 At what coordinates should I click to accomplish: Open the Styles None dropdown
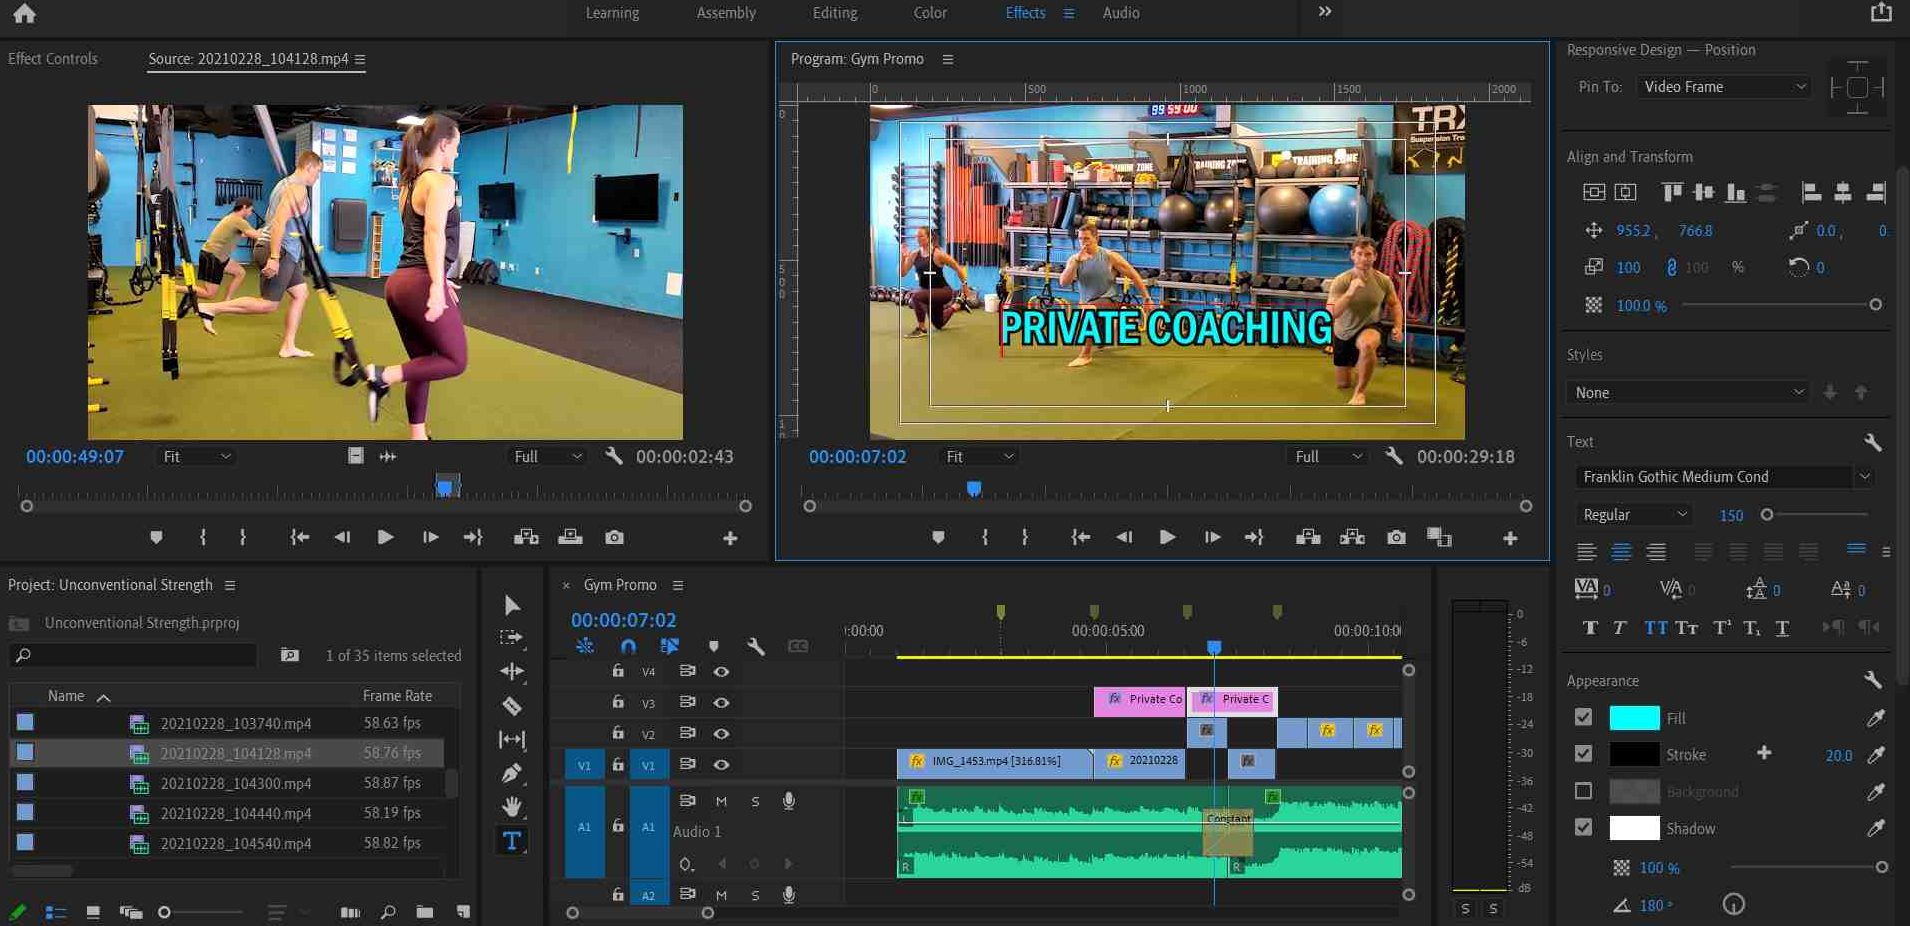click(1688, 393)
